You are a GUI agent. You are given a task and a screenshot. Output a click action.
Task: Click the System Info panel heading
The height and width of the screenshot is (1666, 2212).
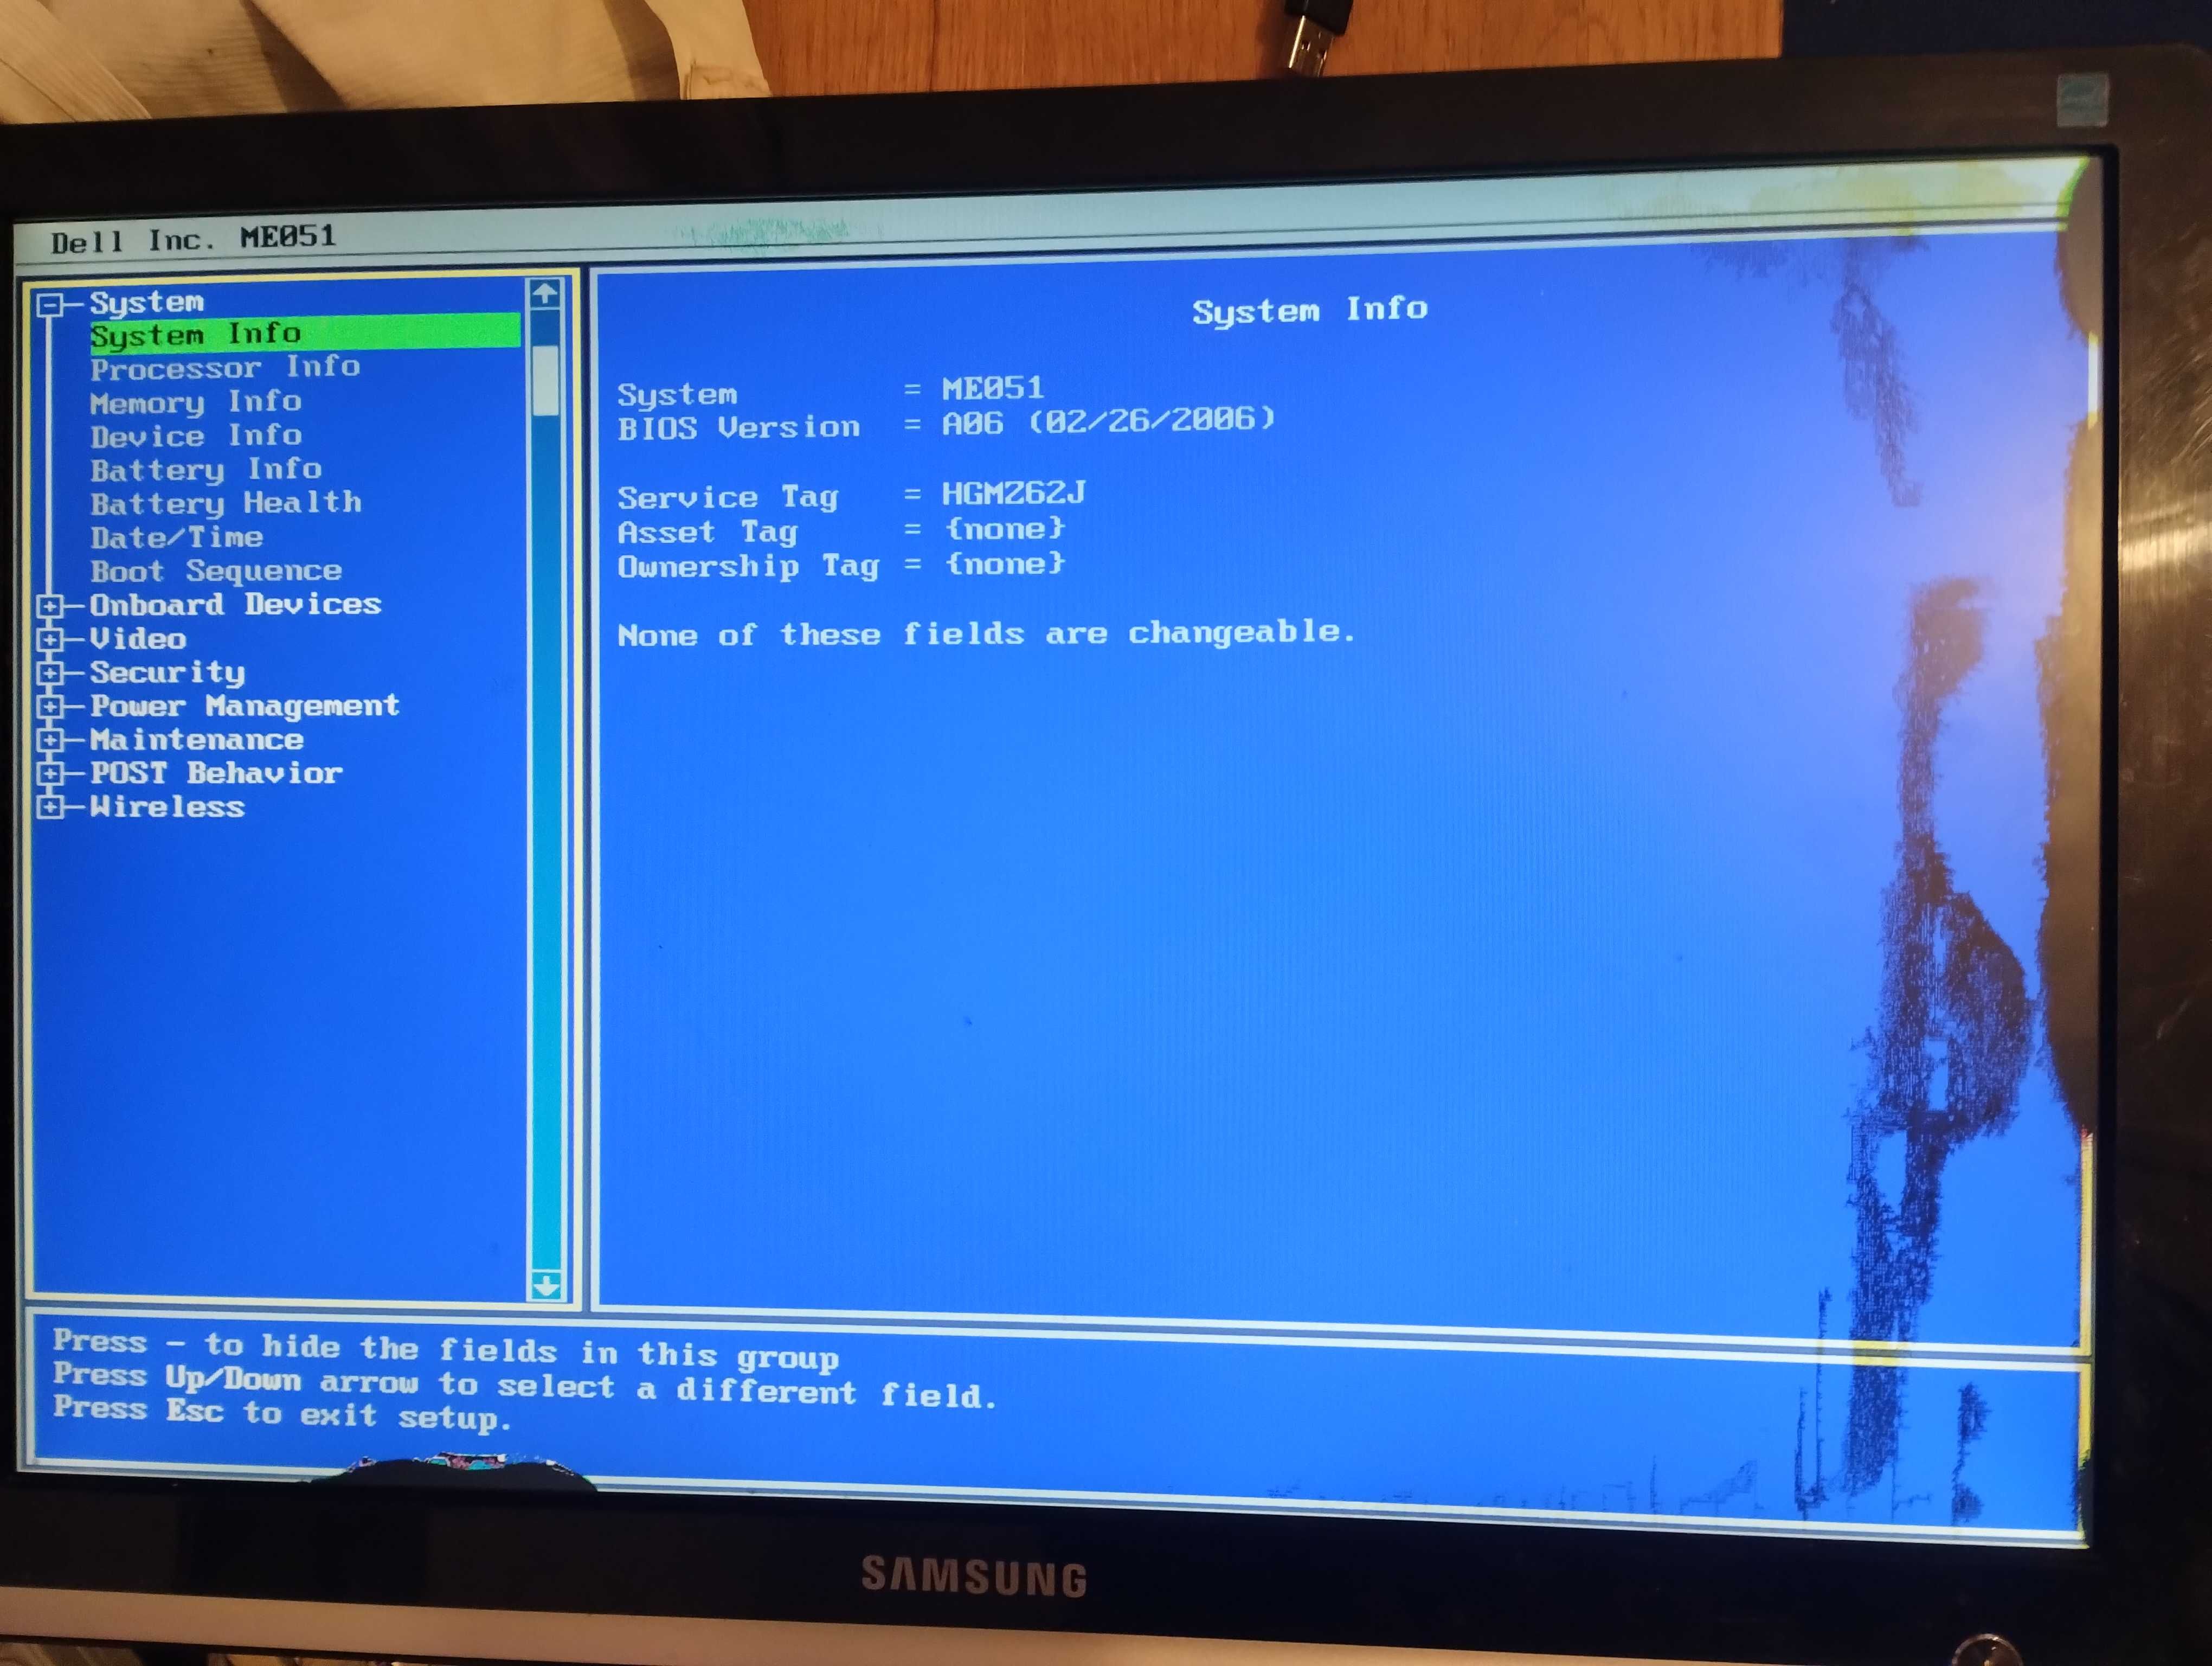[1309, 310]
